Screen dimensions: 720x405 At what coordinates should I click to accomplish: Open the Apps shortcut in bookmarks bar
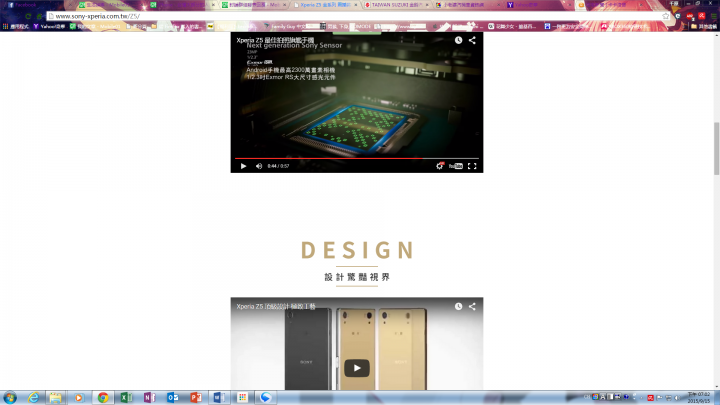tap(16, 27)
